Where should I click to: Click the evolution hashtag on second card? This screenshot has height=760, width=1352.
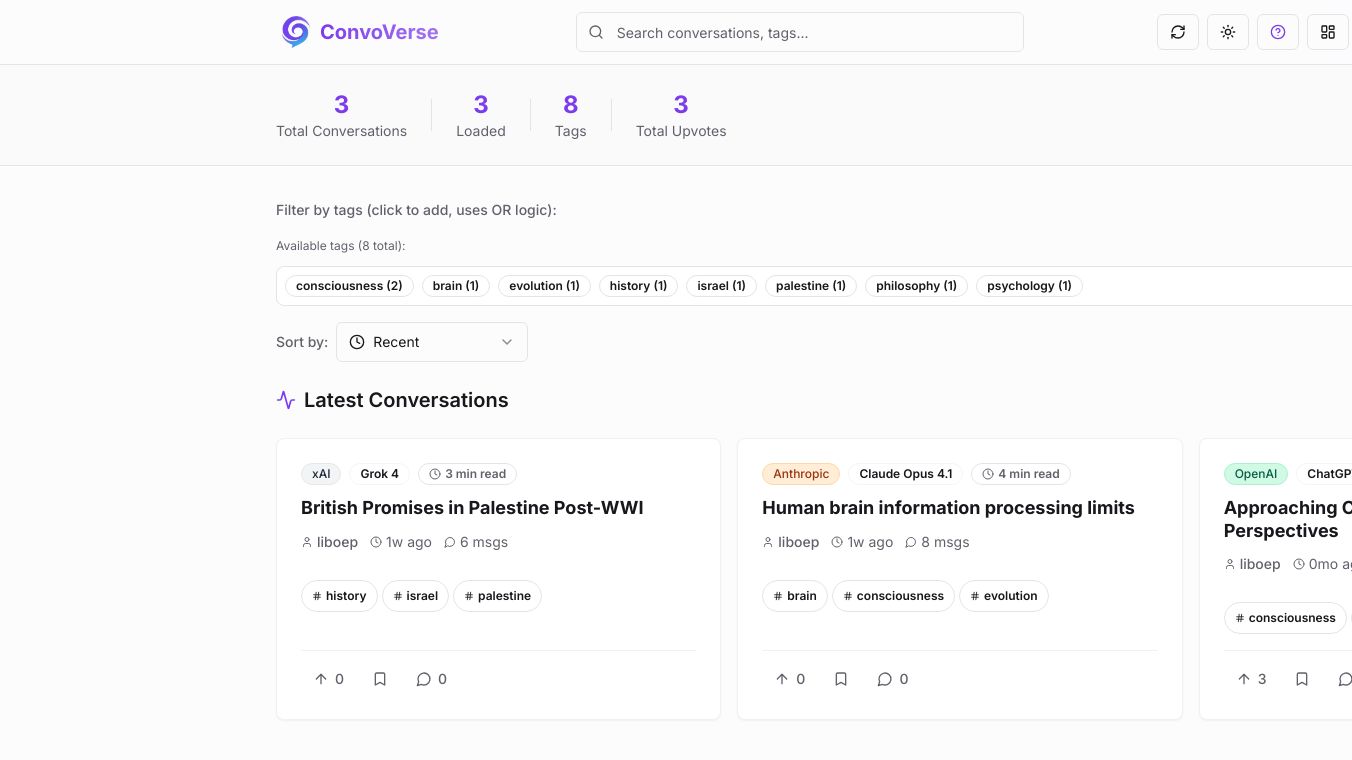tap(1004, 596)
